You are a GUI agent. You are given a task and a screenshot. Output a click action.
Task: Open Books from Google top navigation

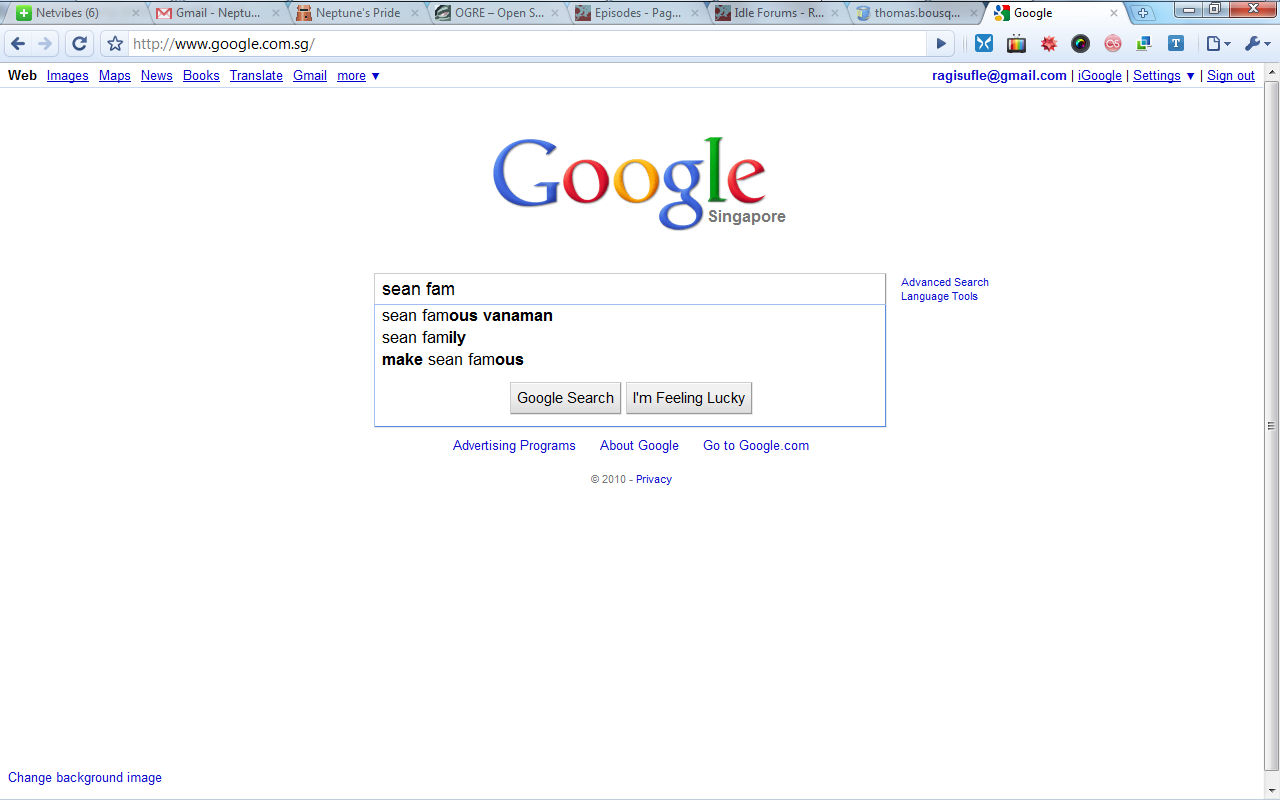click(x=201, y=76)
